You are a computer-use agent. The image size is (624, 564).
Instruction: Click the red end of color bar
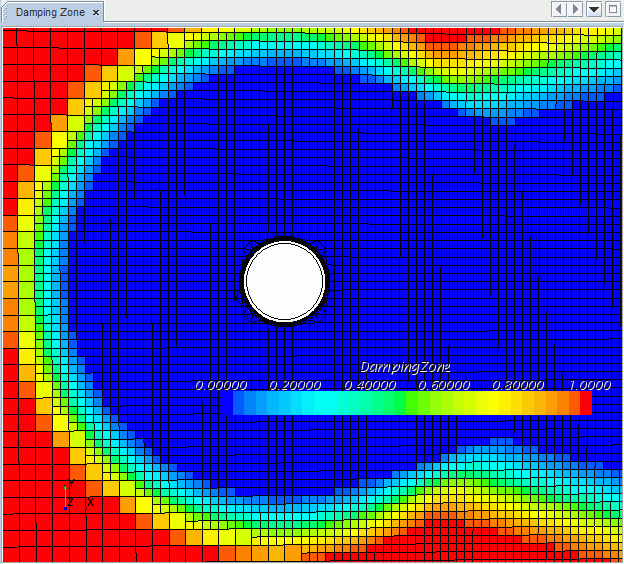pos(586,403)
